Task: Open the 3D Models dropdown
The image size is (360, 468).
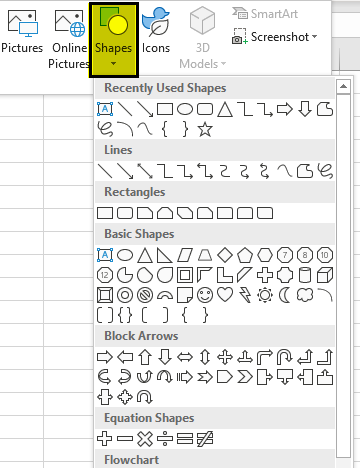Action: tap(202, 39)
